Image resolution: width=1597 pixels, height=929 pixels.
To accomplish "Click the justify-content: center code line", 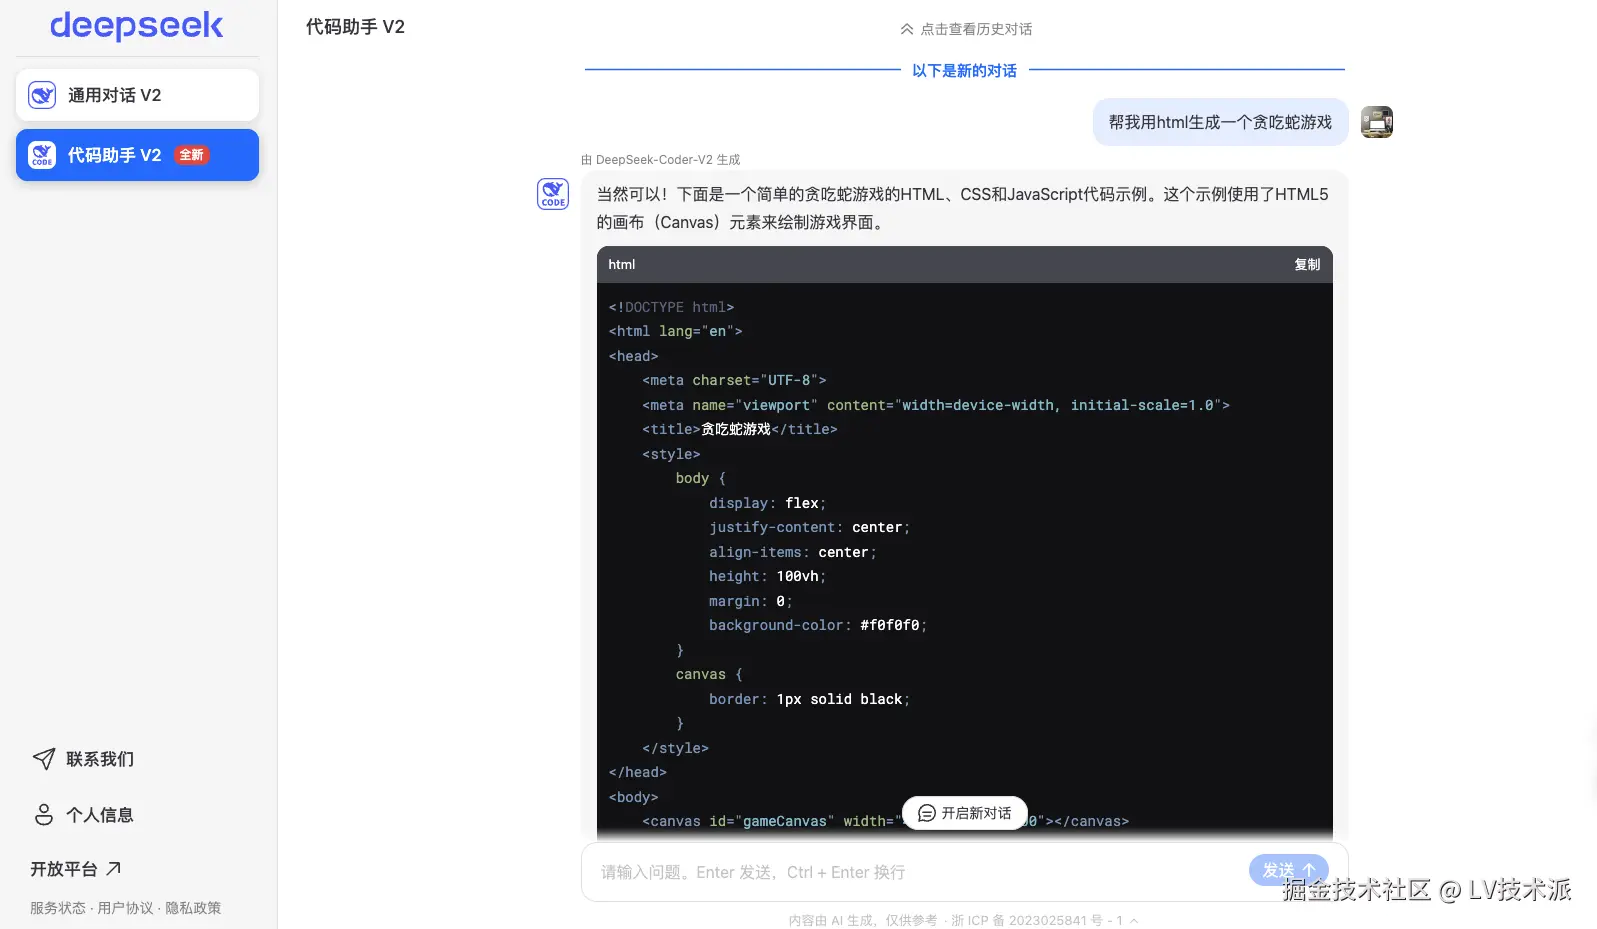I will 810,527.
